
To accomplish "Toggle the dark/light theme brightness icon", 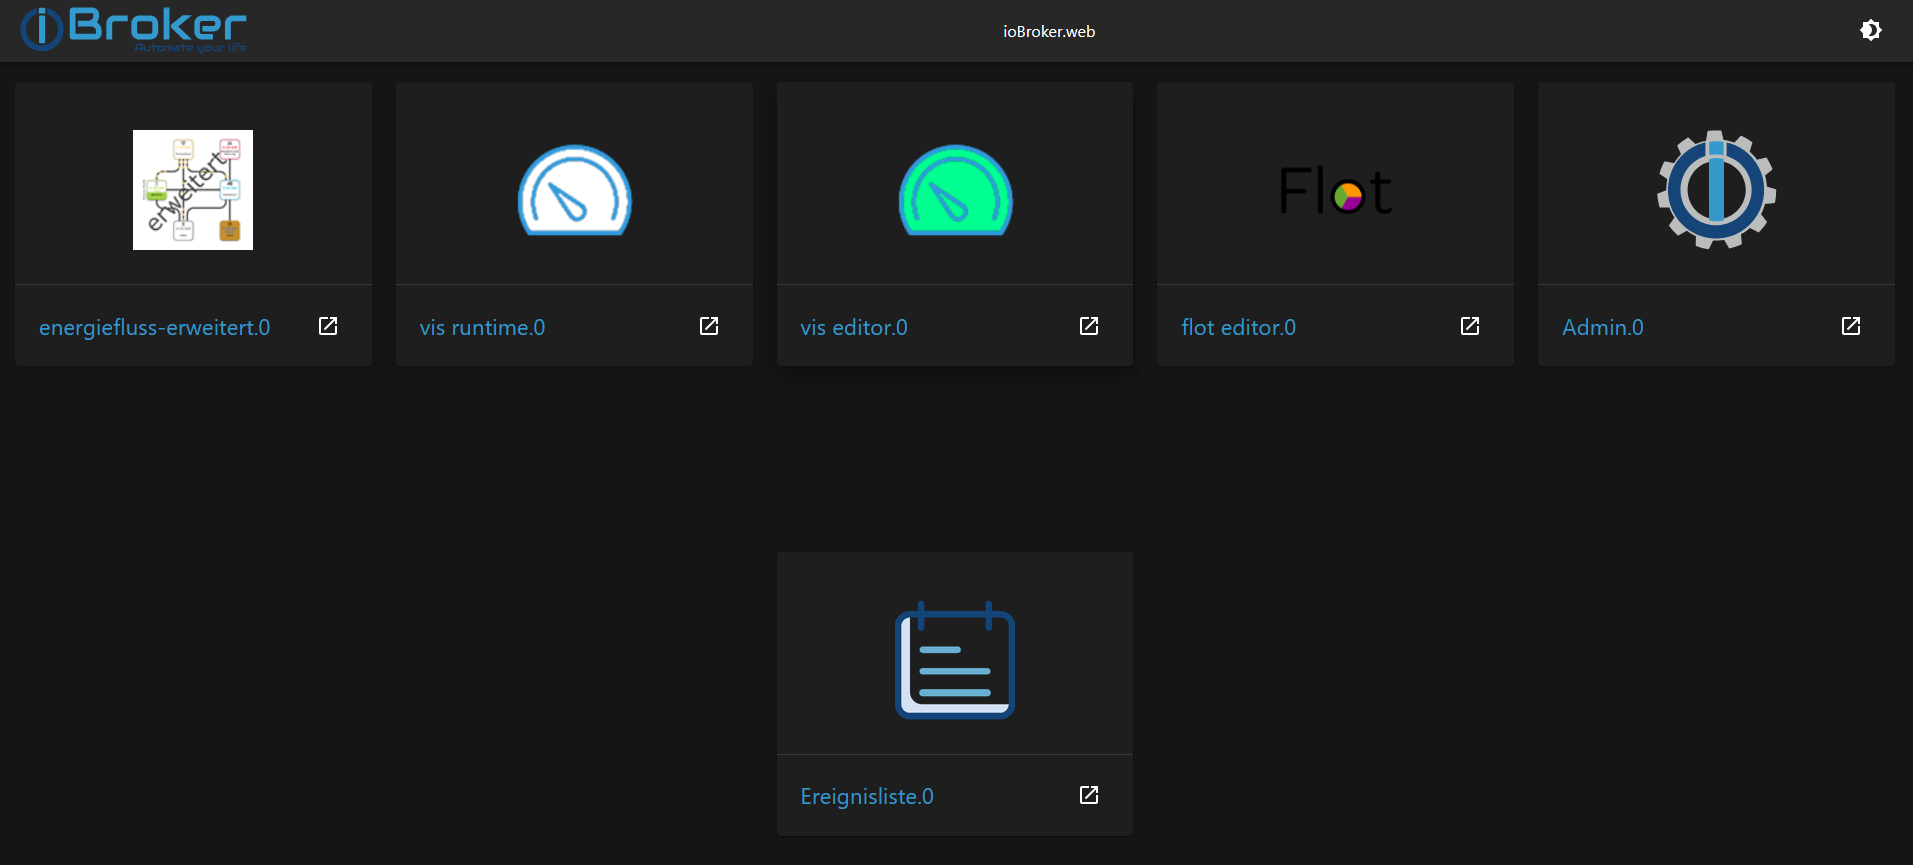I will tap(1870, 30).
